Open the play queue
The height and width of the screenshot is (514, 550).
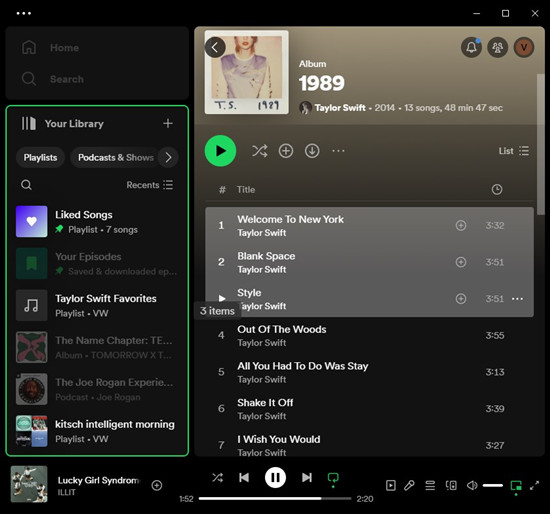click(x=430, y=486)
